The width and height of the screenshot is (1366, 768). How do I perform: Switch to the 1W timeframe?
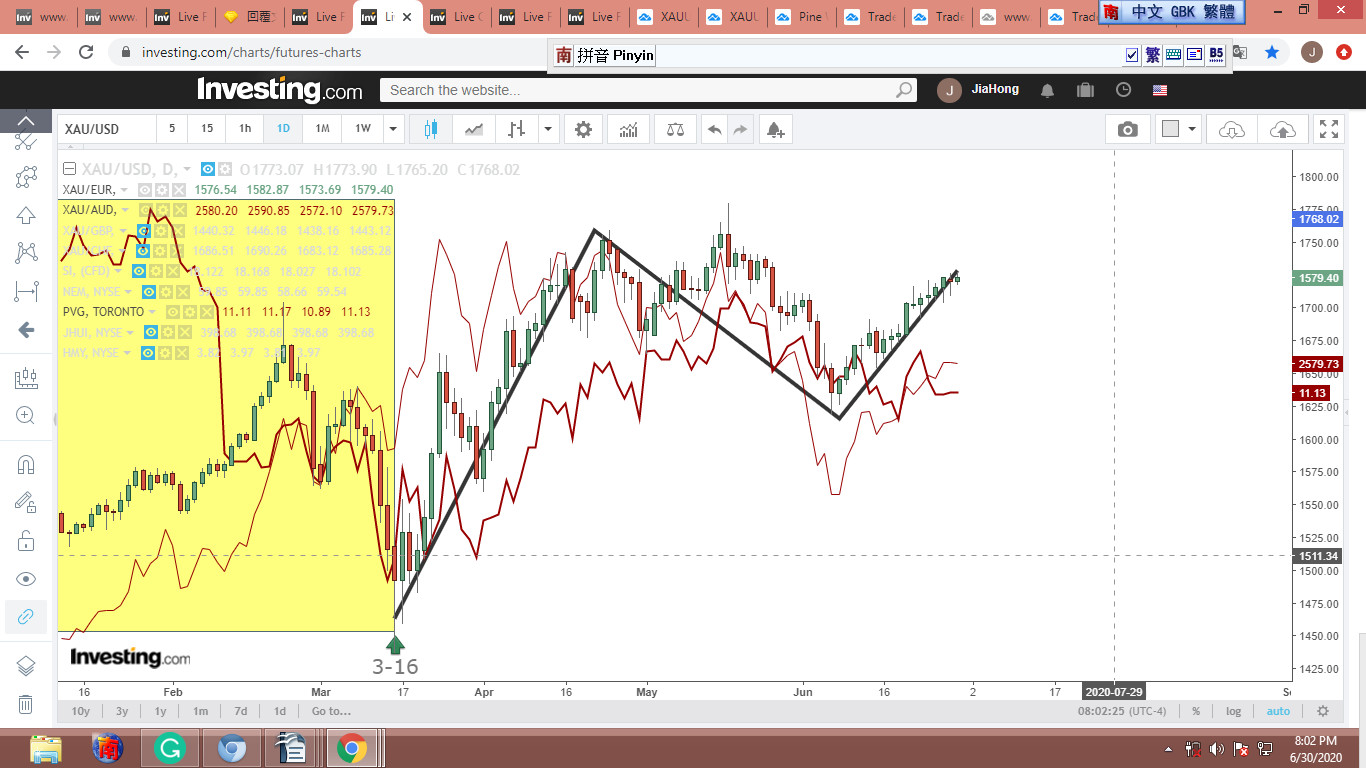tap(362, 129)
